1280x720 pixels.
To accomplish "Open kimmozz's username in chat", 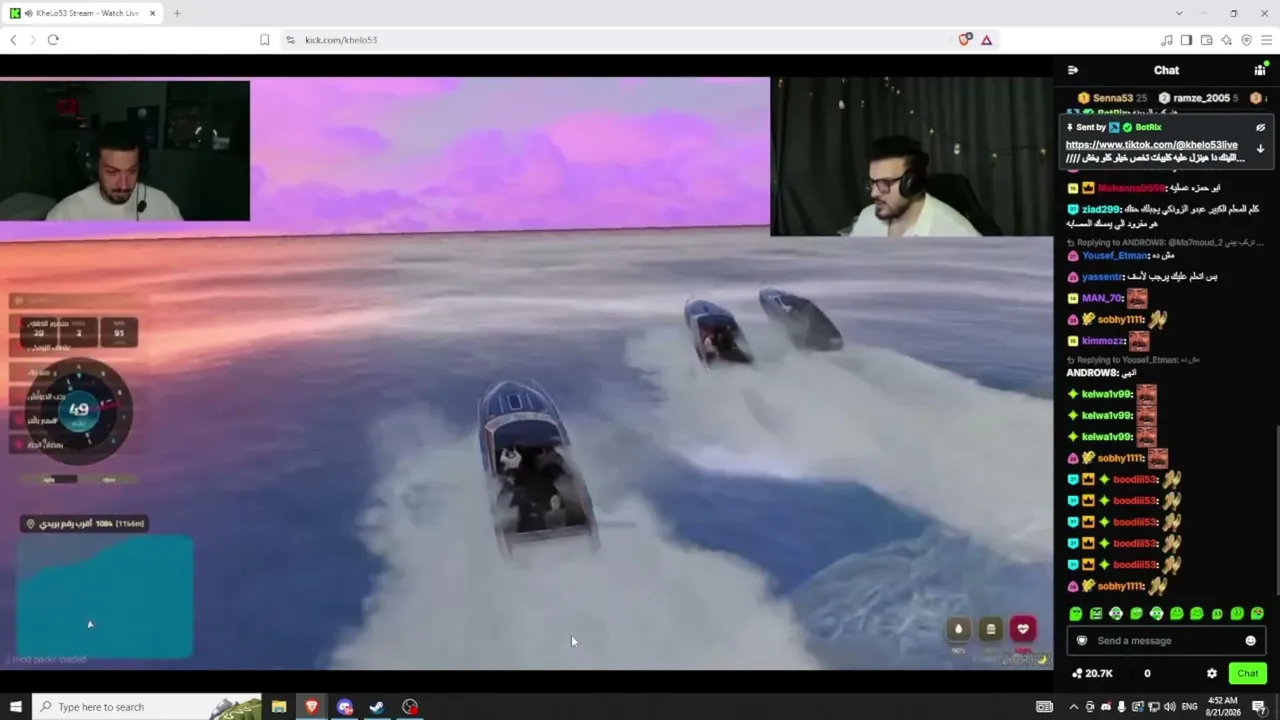I will (1104, 341).
